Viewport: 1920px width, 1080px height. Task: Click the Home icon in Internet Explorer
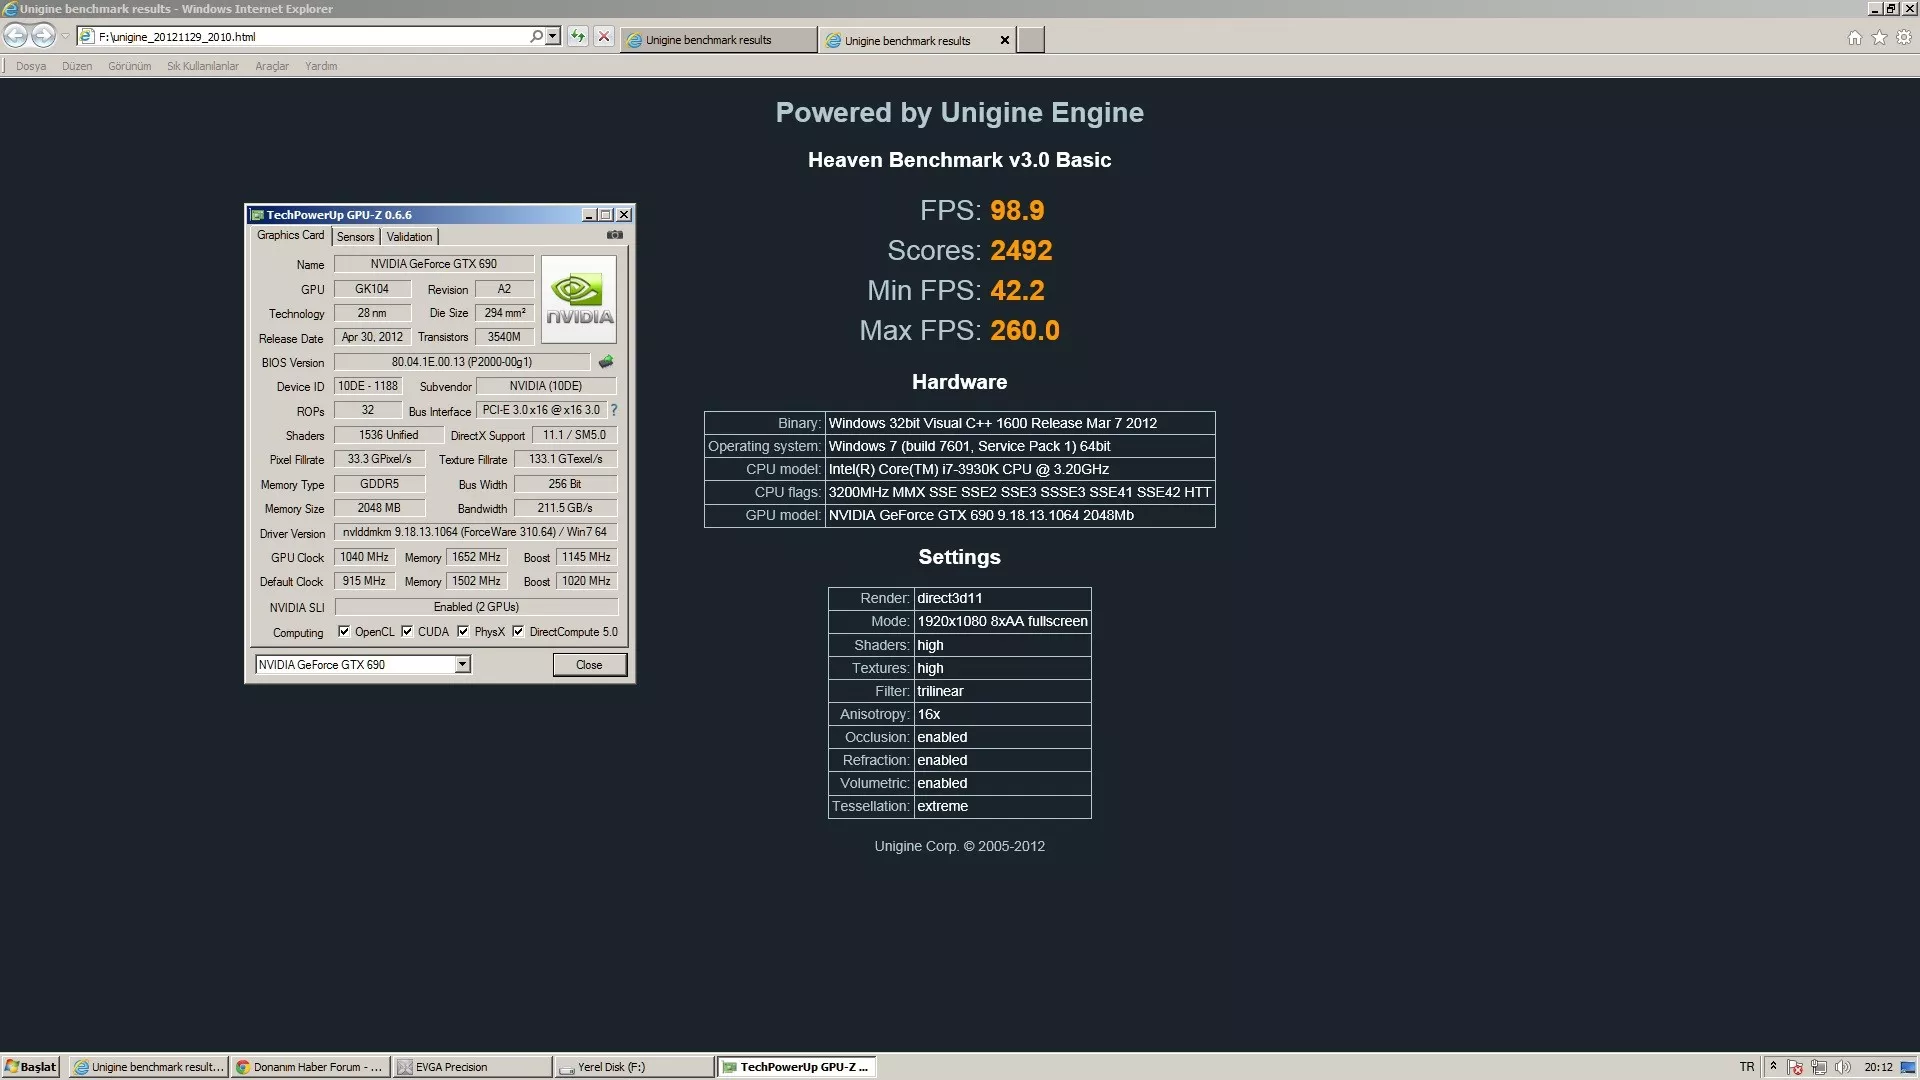(1855, 38)
